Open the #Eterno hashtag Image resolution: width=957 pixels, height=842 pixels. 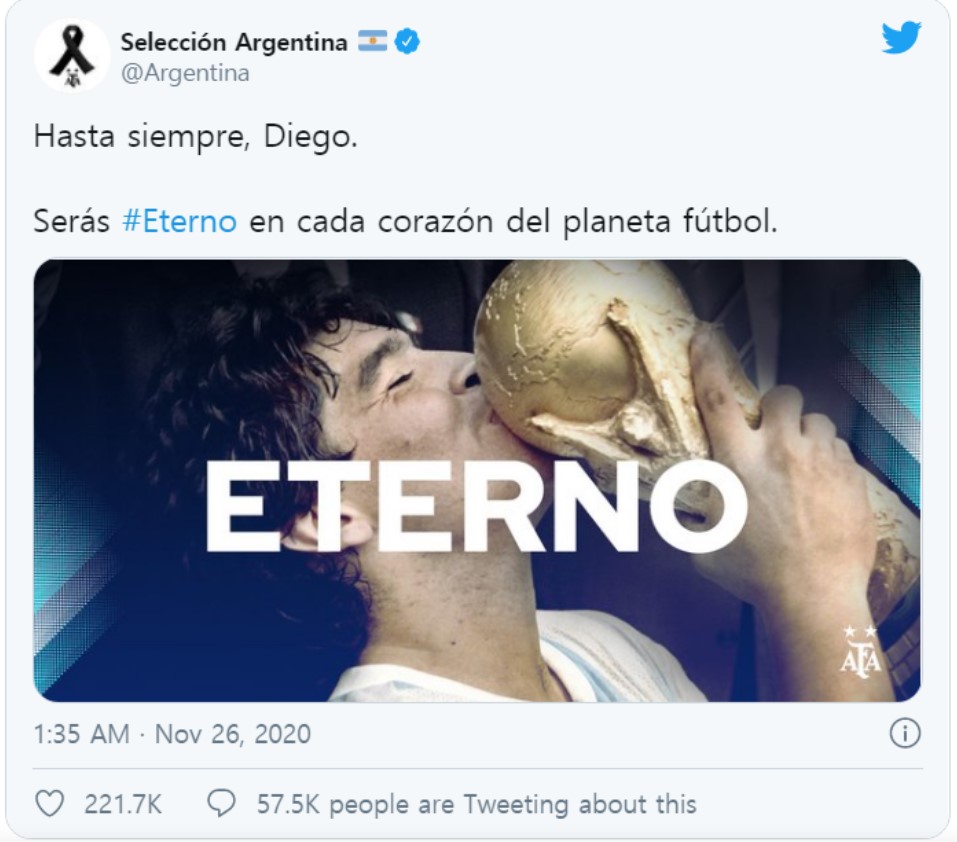[179, 221]
